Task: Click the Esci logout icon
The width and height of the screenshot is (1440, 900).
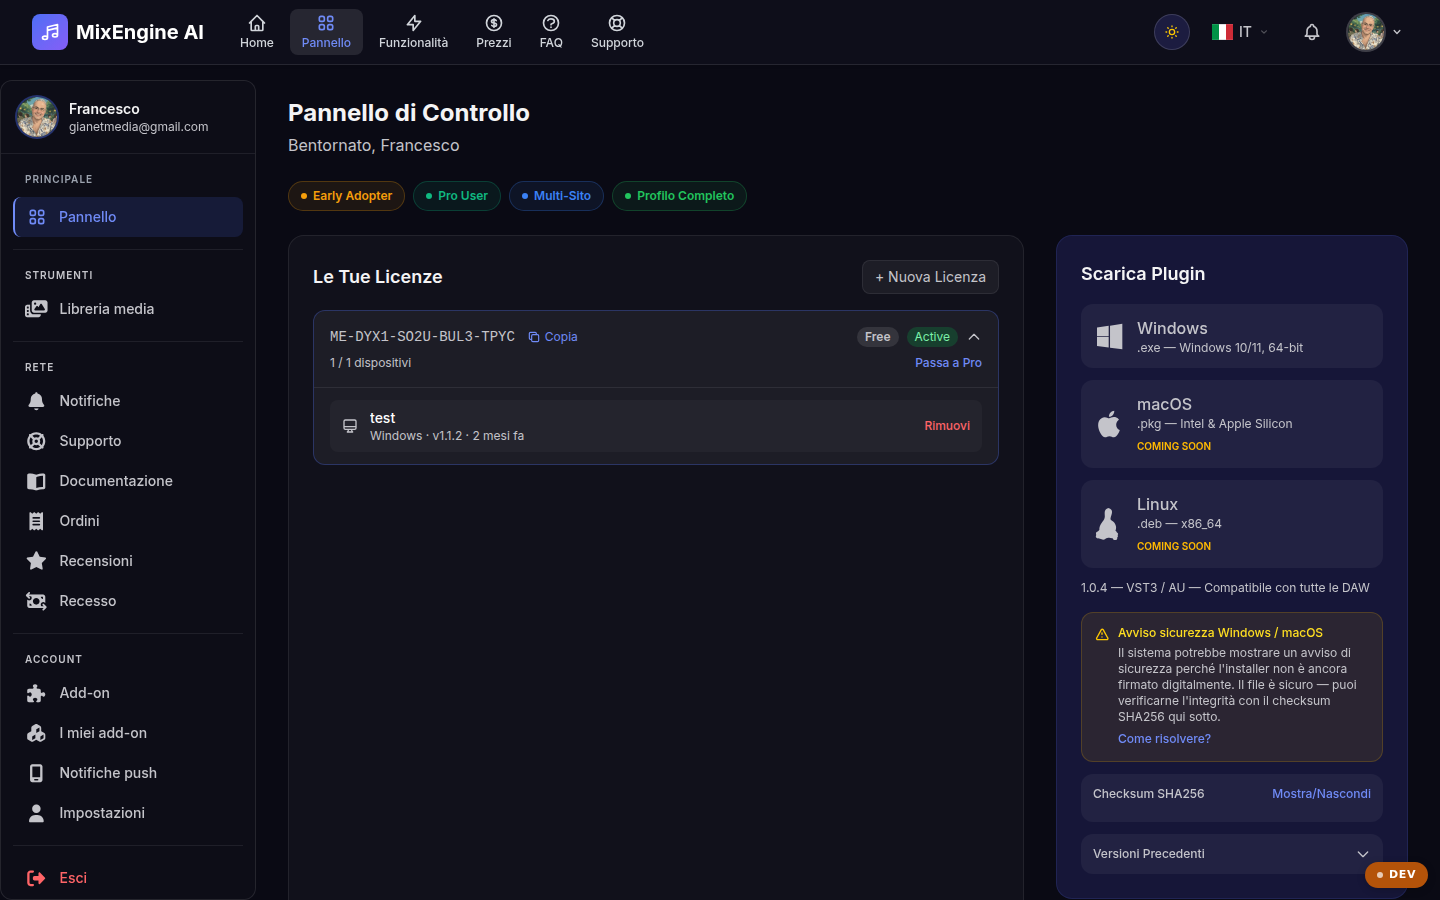Action: (x=36, y=878)
